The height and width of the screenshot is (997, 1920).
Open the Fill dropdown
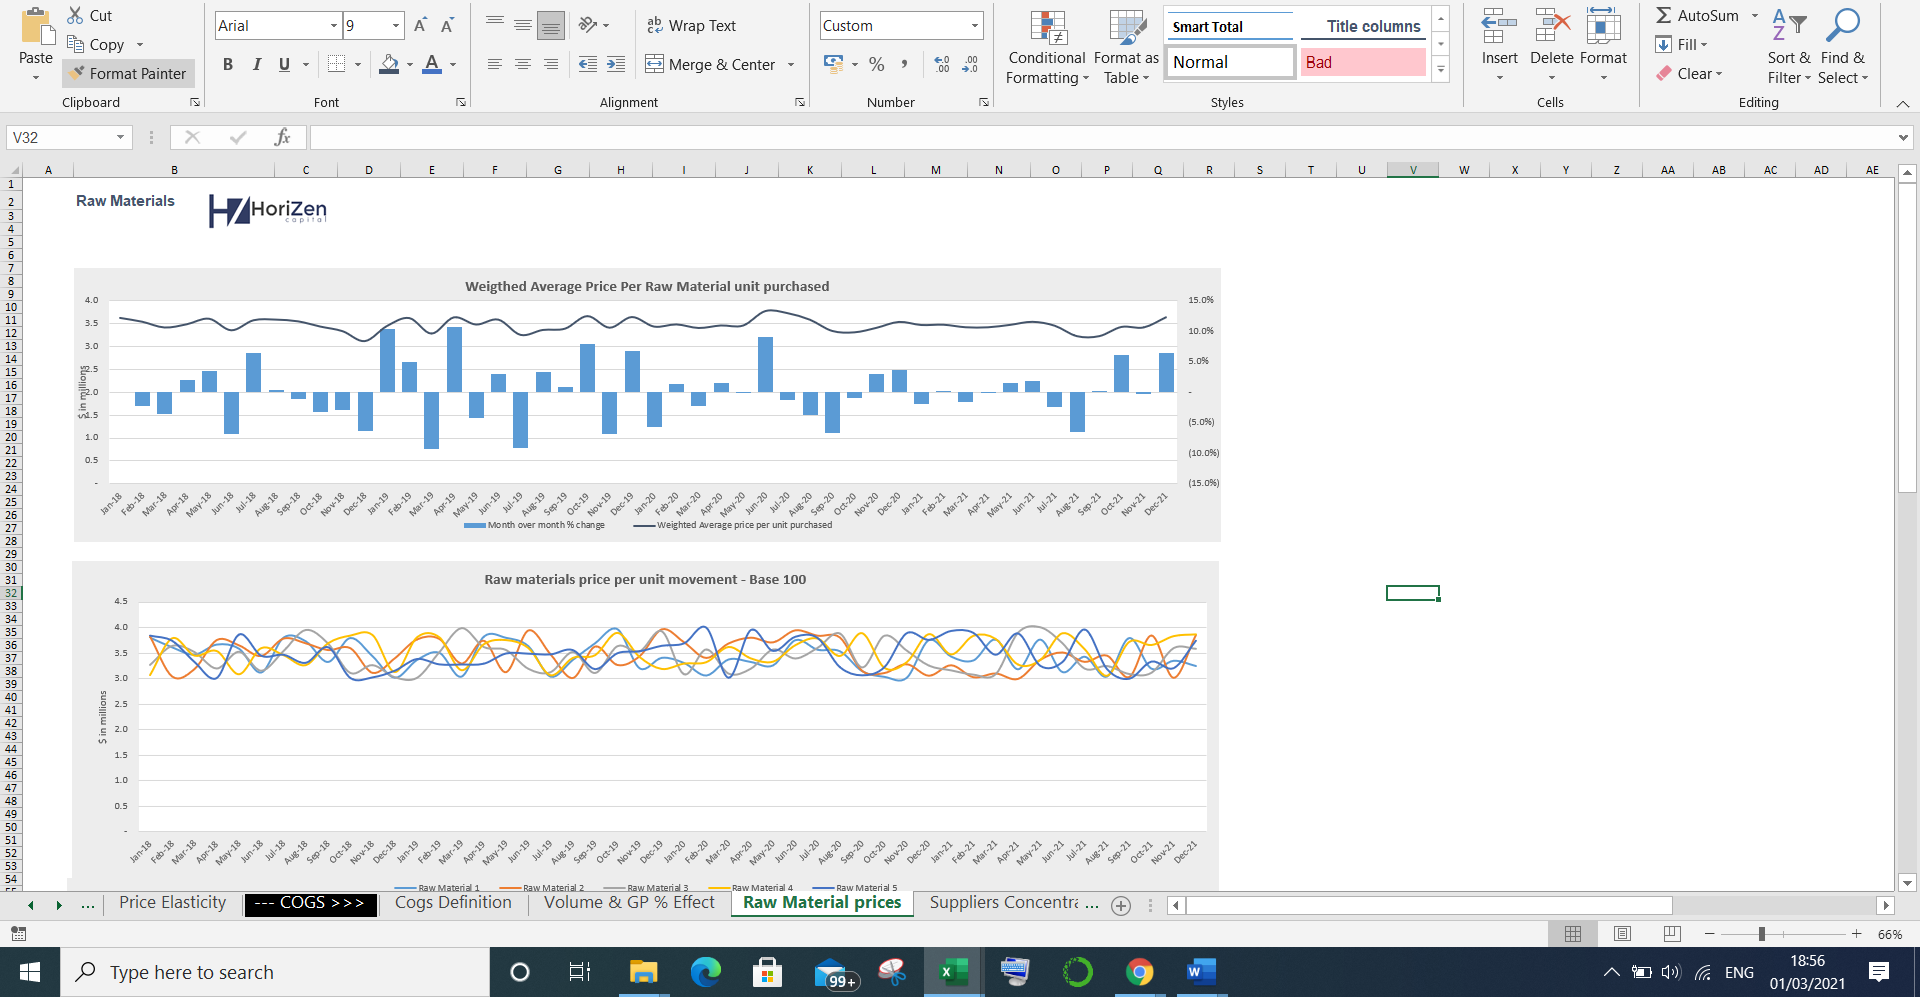click(x=1682, y=44)
